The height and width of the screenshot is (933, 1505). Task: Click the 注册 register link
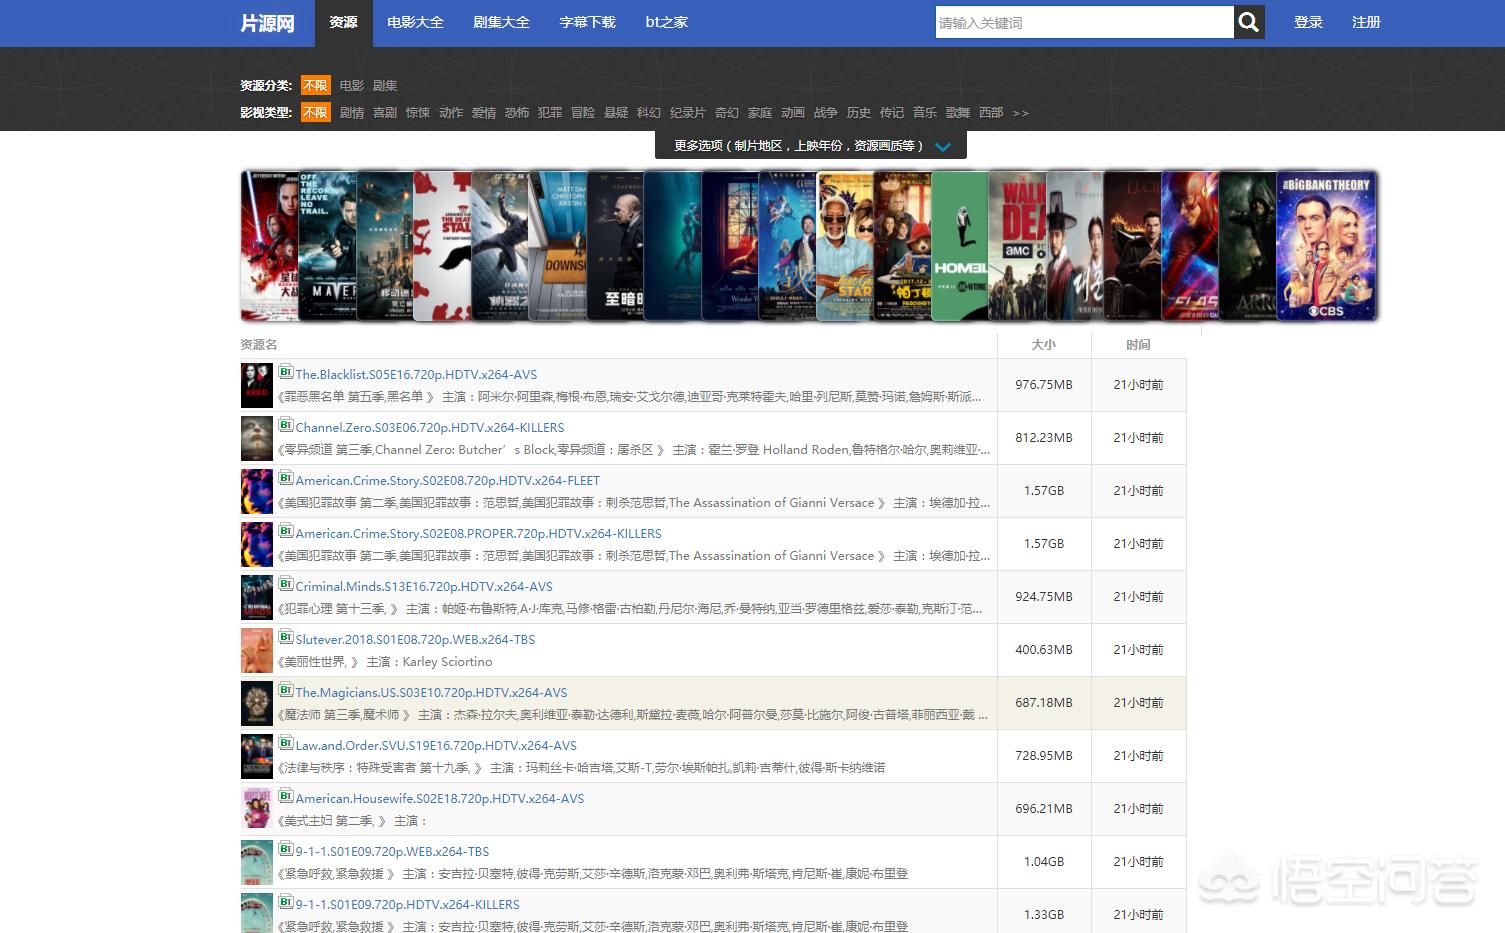point(1366,22)
